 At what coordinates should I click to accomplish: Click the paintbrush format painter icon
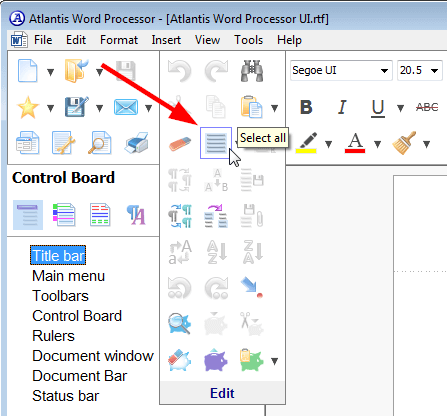tap(404, 143)
